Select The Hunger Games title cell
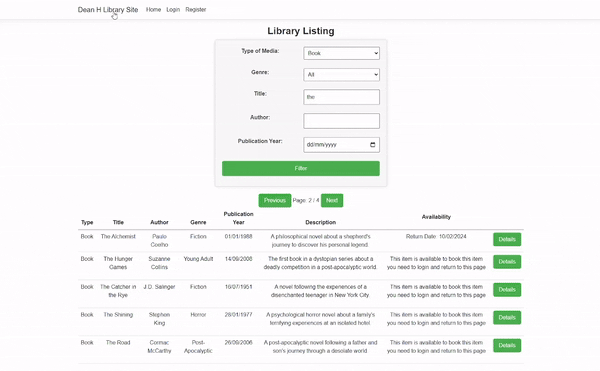 click(x=118, y=263)
